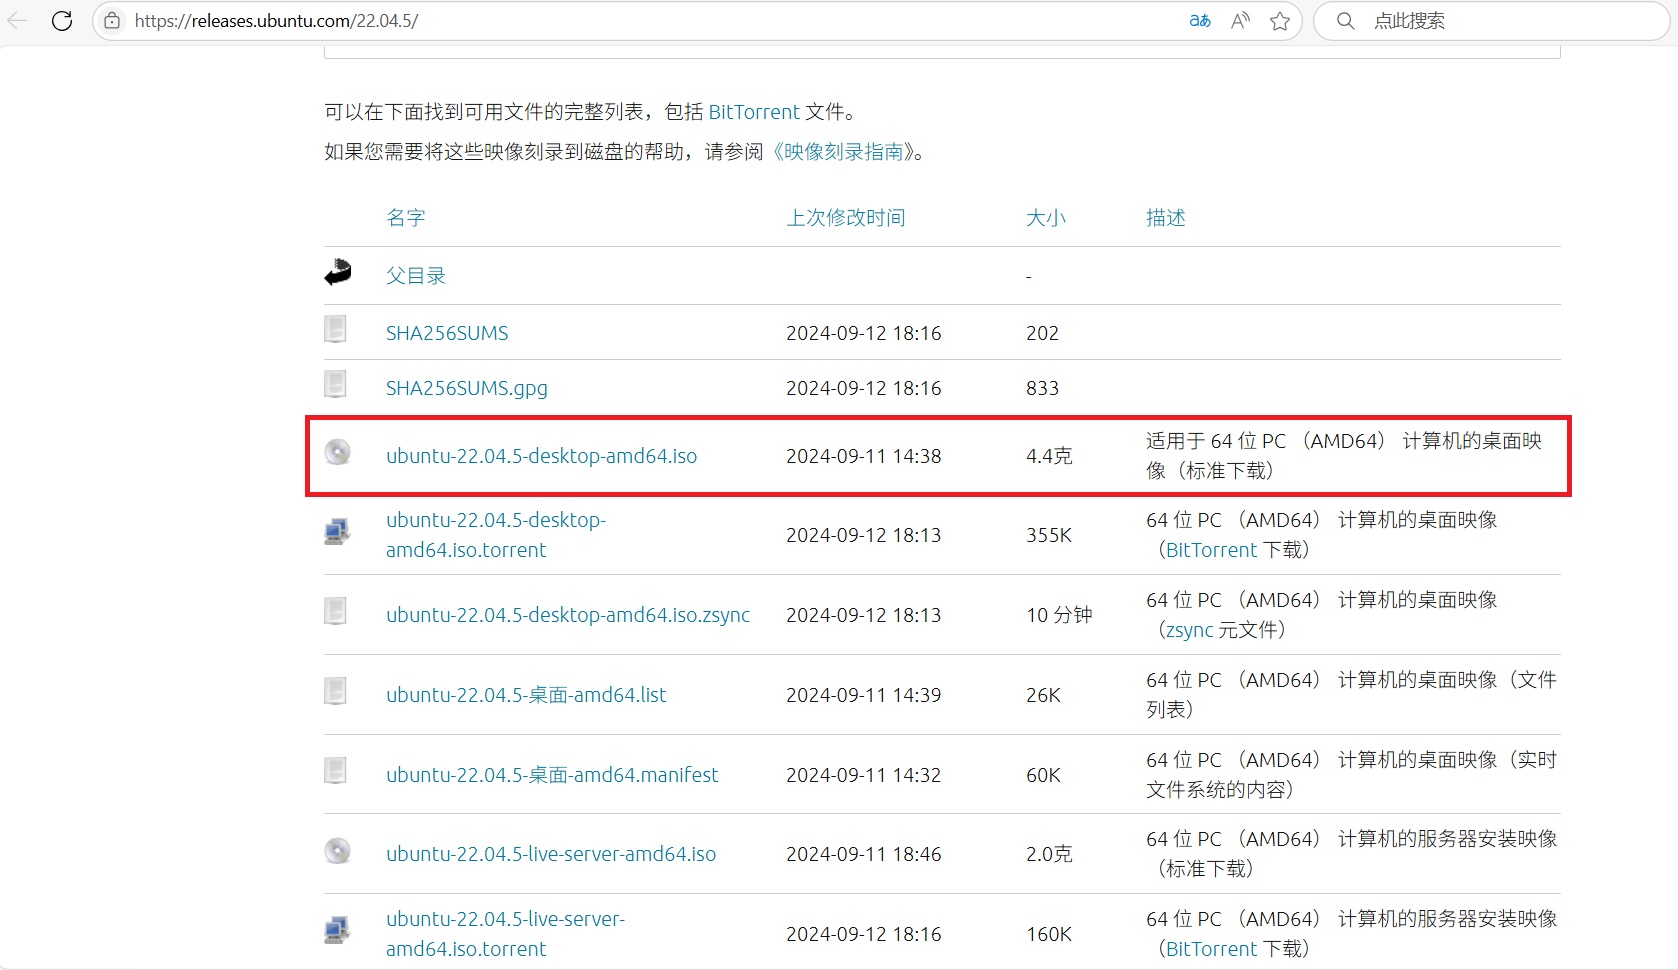Screen dimensions: 1678x970
Task: Click the CD icon beside ubuntu-22.04.5-desktop-amd64.iso
Action: pos(336,452)
